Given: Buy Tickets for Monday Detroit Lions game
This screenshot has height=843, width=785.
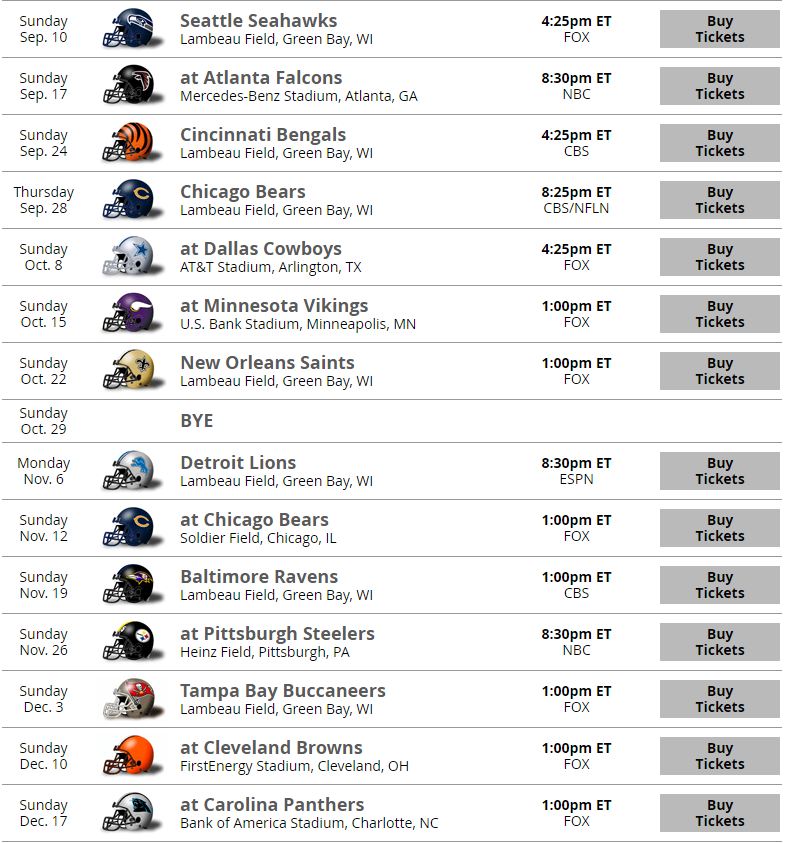Looking at the screenshot, I should coord(719,471).
